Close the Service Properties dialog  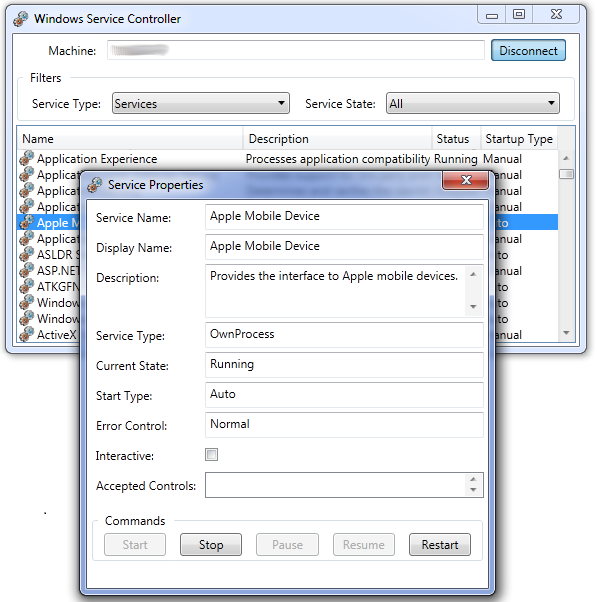click(465, 180)
